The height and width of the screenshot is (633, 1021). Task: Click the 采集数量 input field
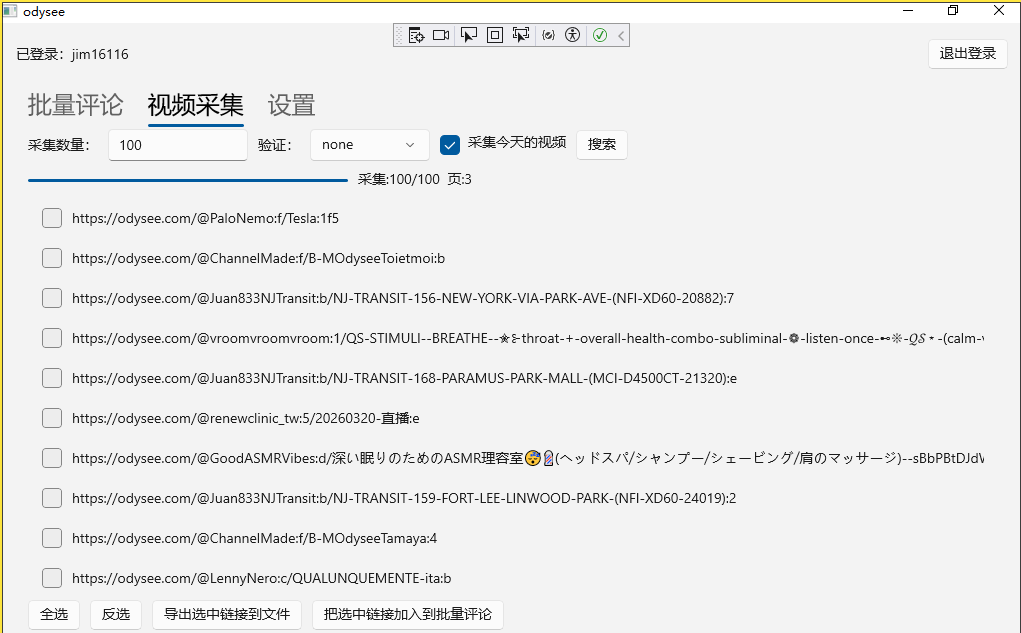(x=177, y=145)
